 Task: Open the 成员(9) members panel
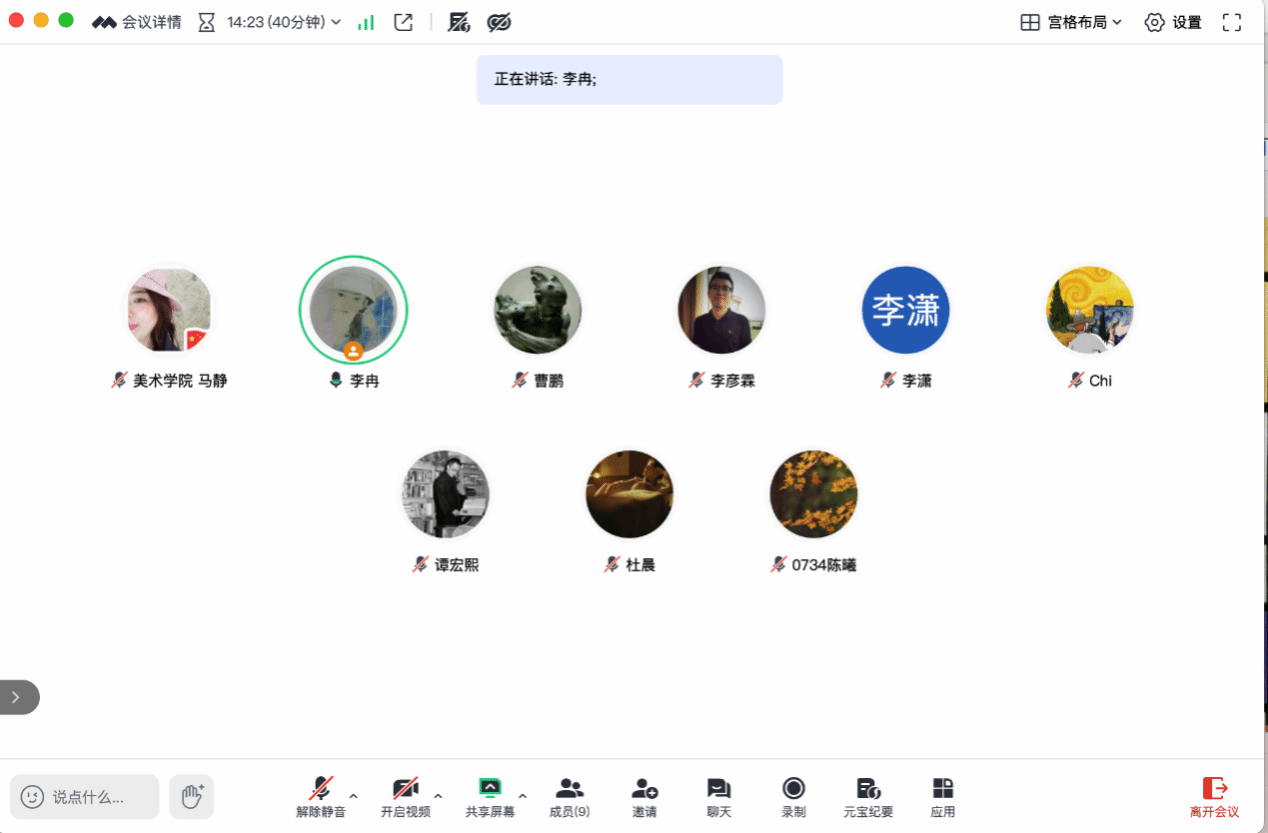569,797
